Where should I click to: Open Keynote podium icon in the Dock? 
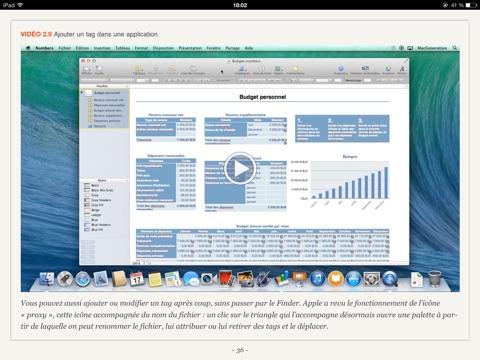click(x=299, y=278)
